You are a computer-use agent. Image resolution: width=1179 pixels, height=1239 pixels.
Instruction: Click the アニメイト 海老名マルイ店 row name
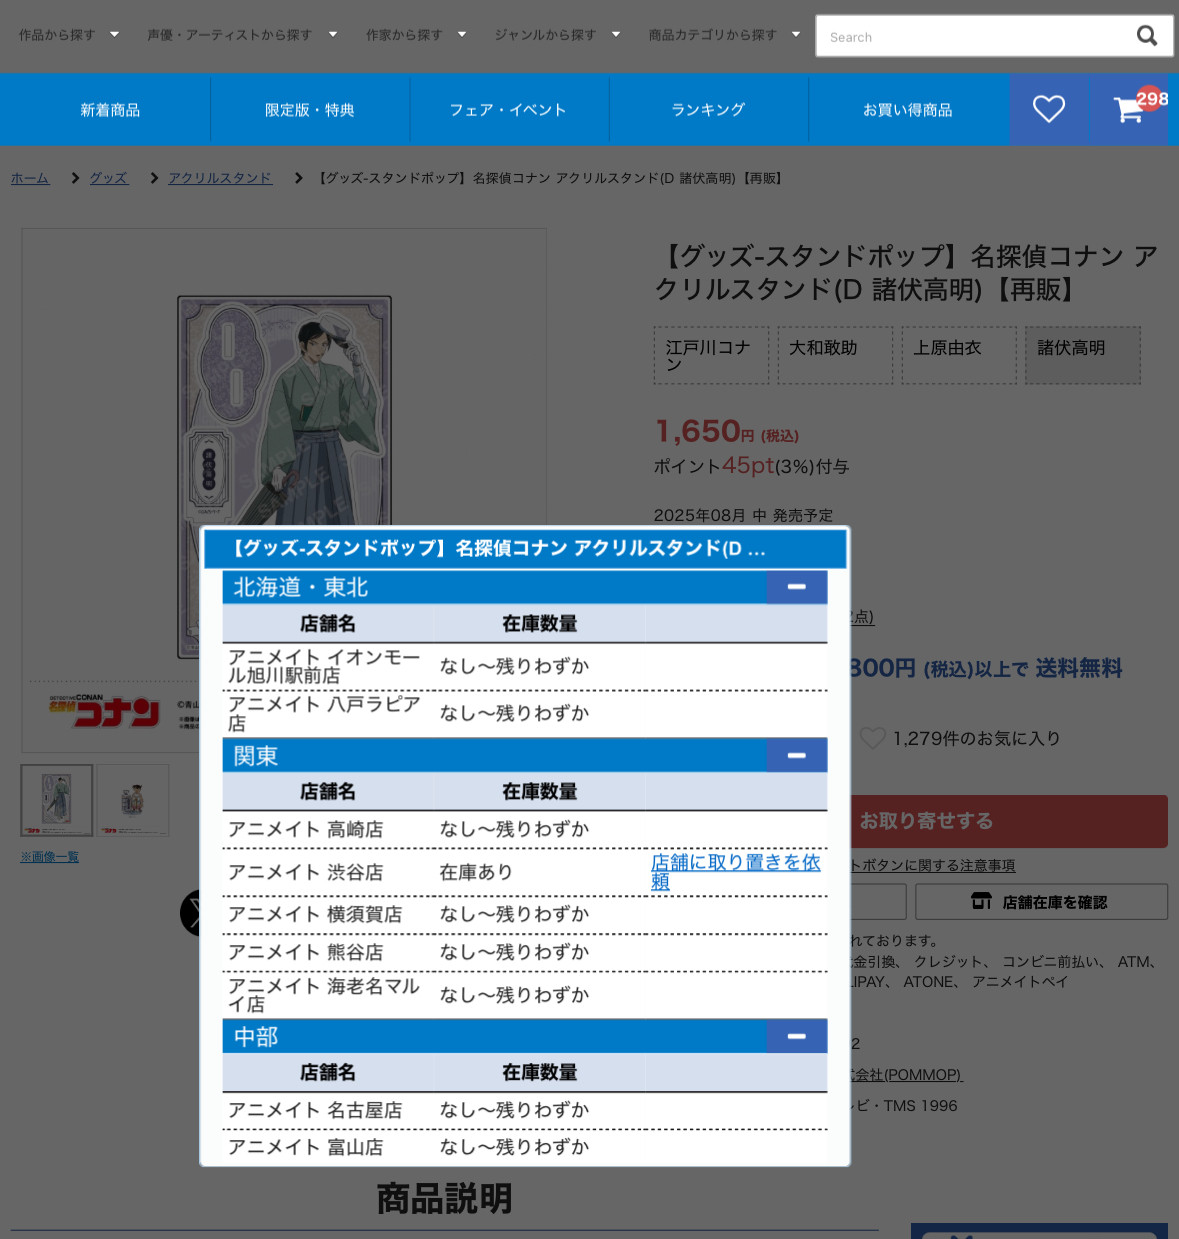[x=324, y=995]
